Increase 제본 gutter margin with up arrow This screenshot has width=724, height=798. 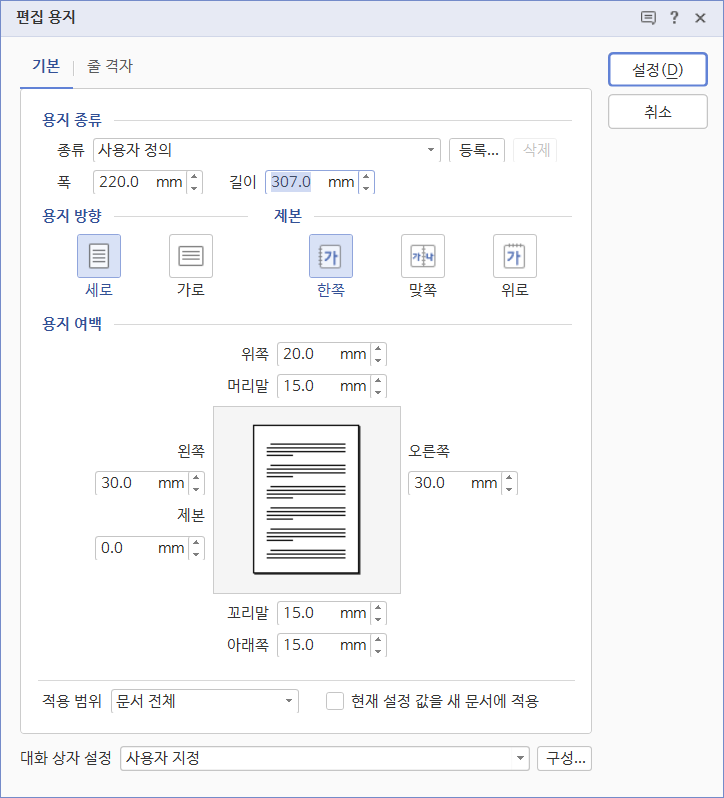pyautogui.click(x=196, y=543)
